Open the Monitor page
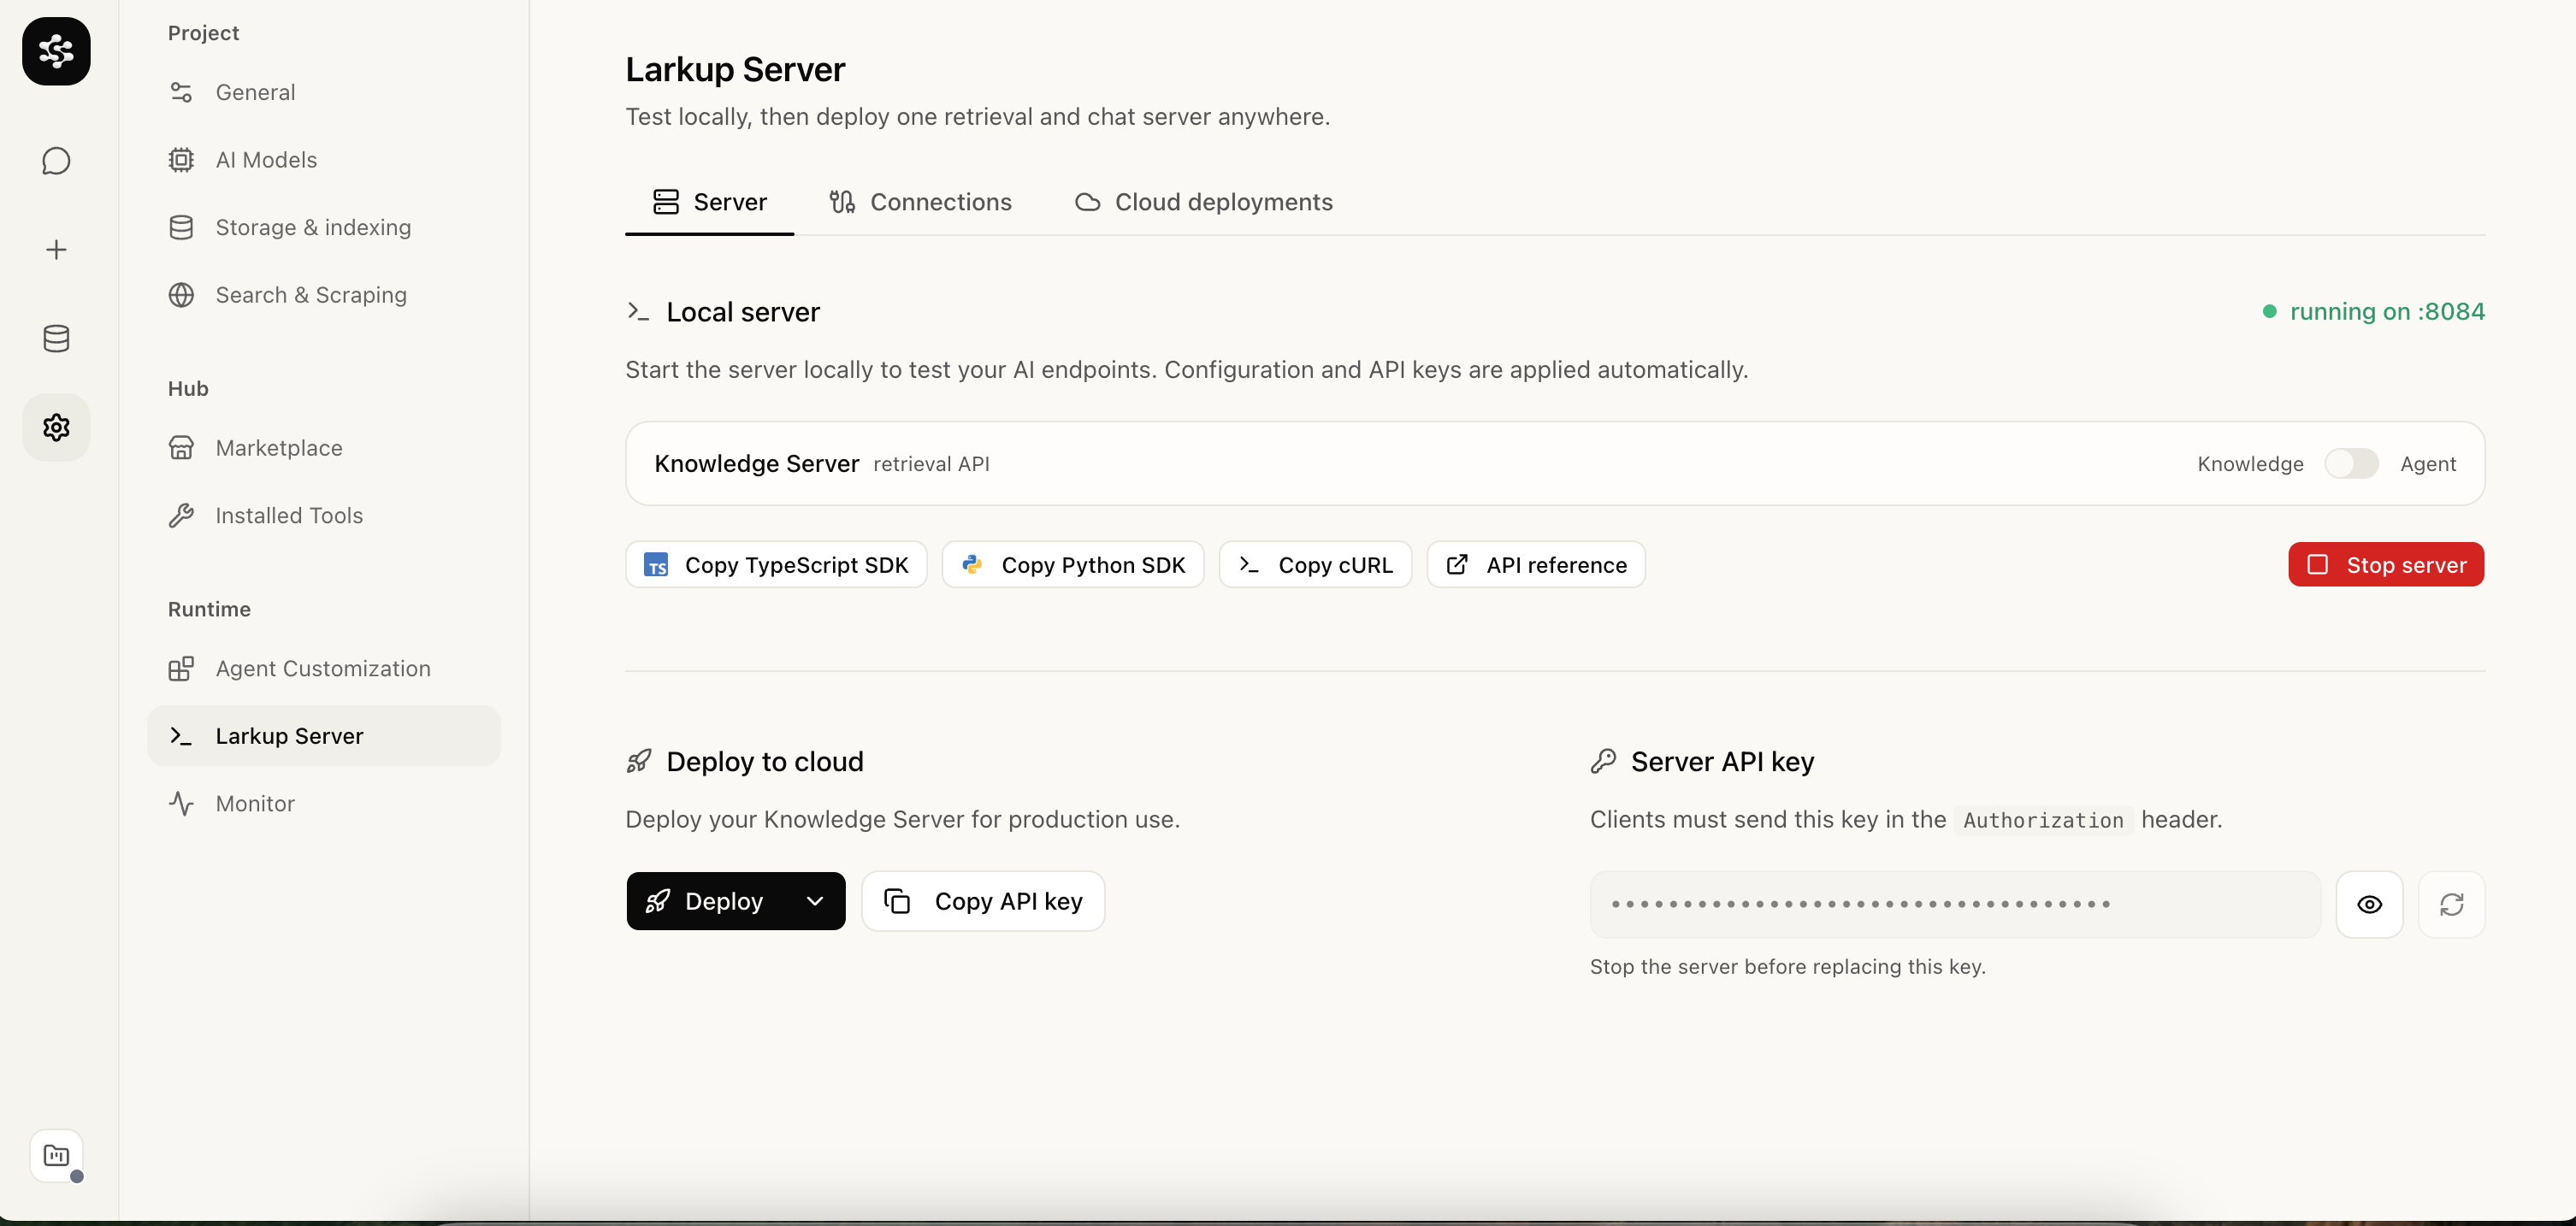Screen dimensions: 2576x1226 coord(324,804)
